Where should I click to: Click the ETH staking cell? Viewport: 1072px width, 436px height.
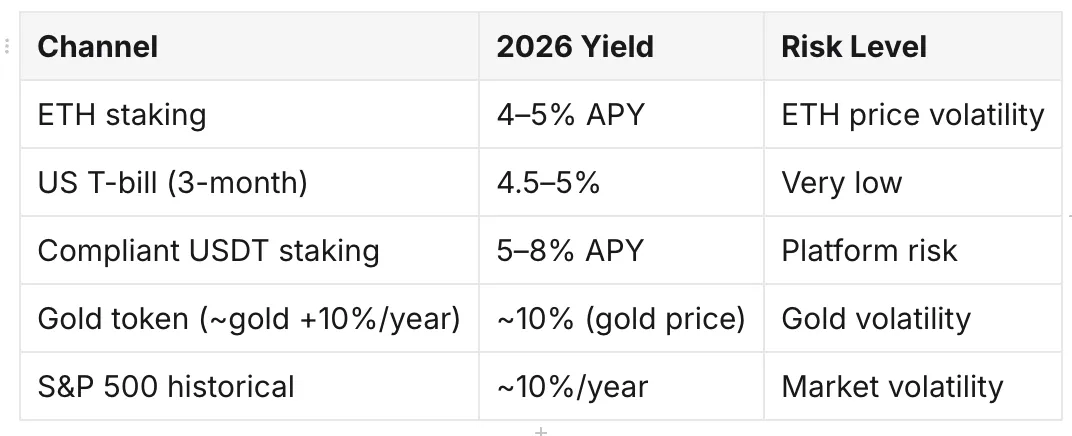250,114
